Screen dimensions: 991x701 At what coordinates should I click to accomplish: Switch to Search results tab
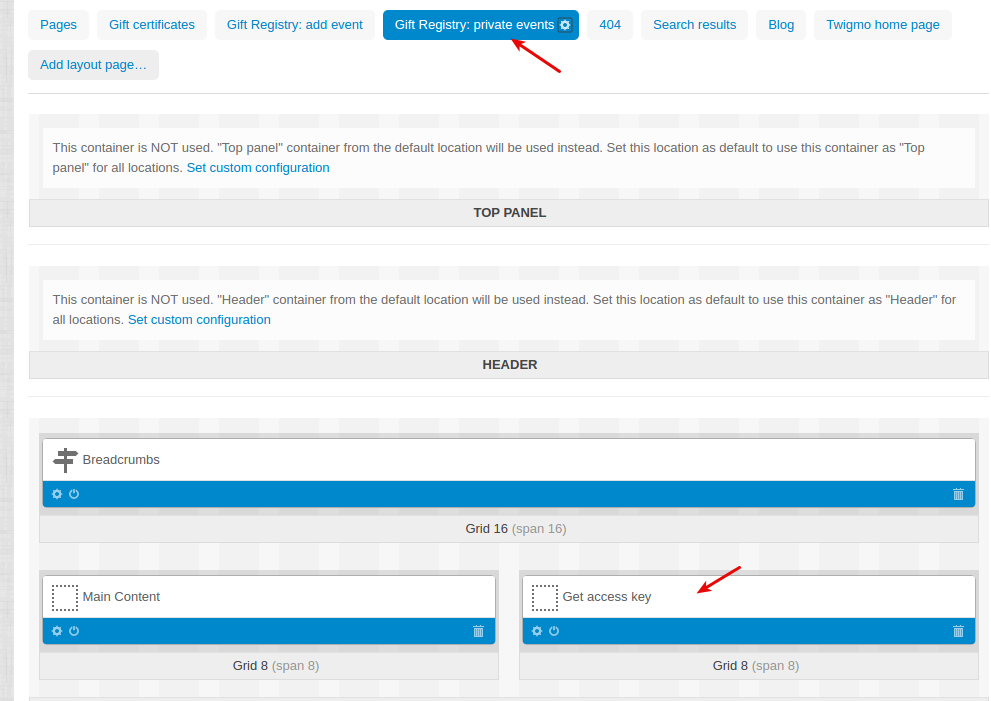(694, 25)
